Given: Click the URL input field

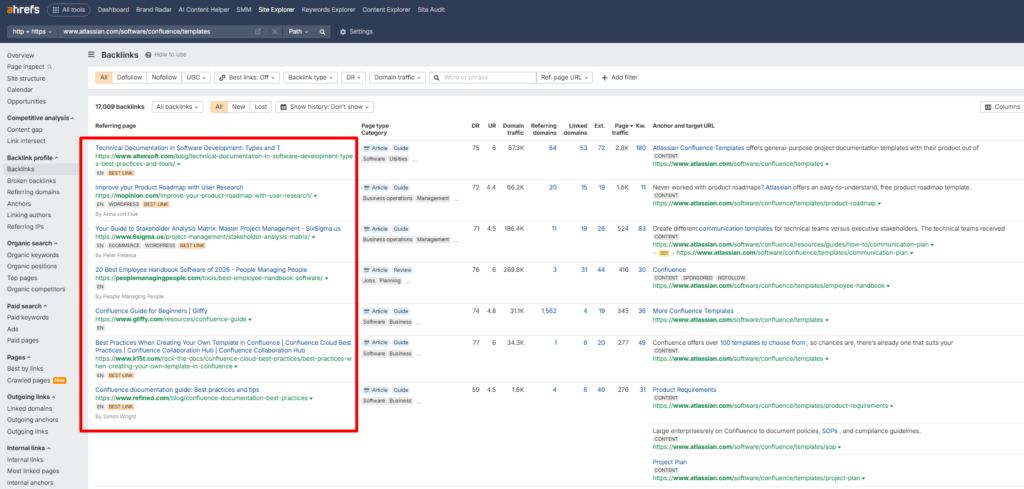Looking at the screenshot, I should [154, 31].
